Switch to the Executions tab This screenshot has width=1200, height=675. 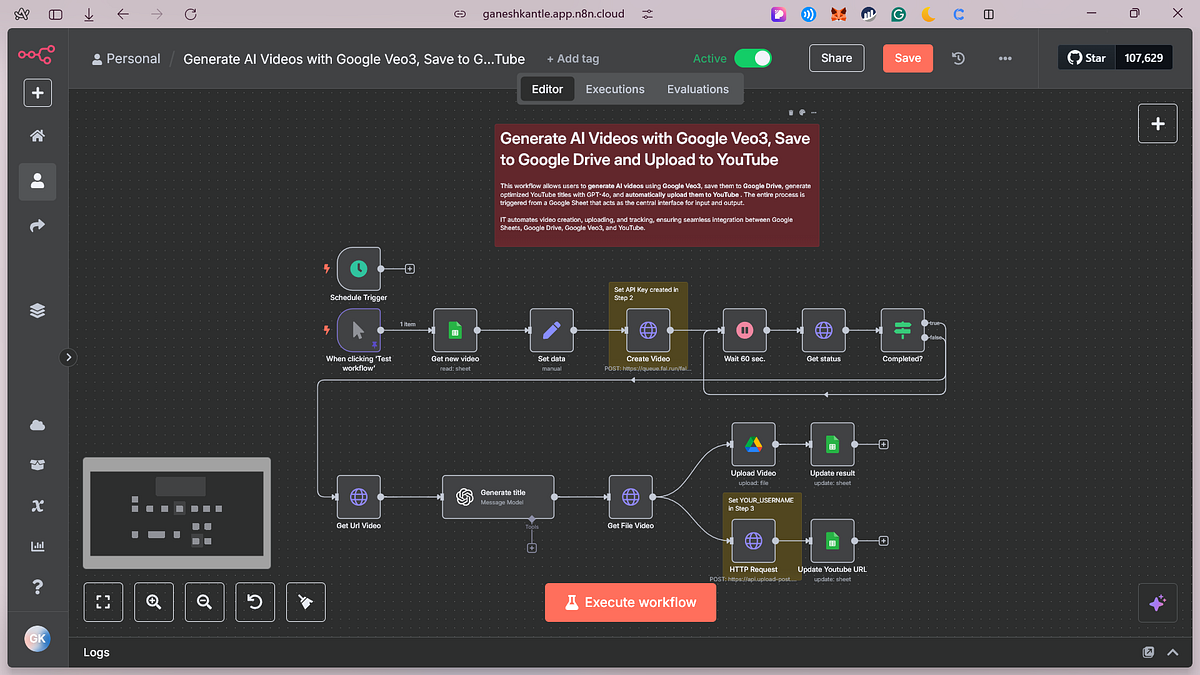(x=614, y=89)
